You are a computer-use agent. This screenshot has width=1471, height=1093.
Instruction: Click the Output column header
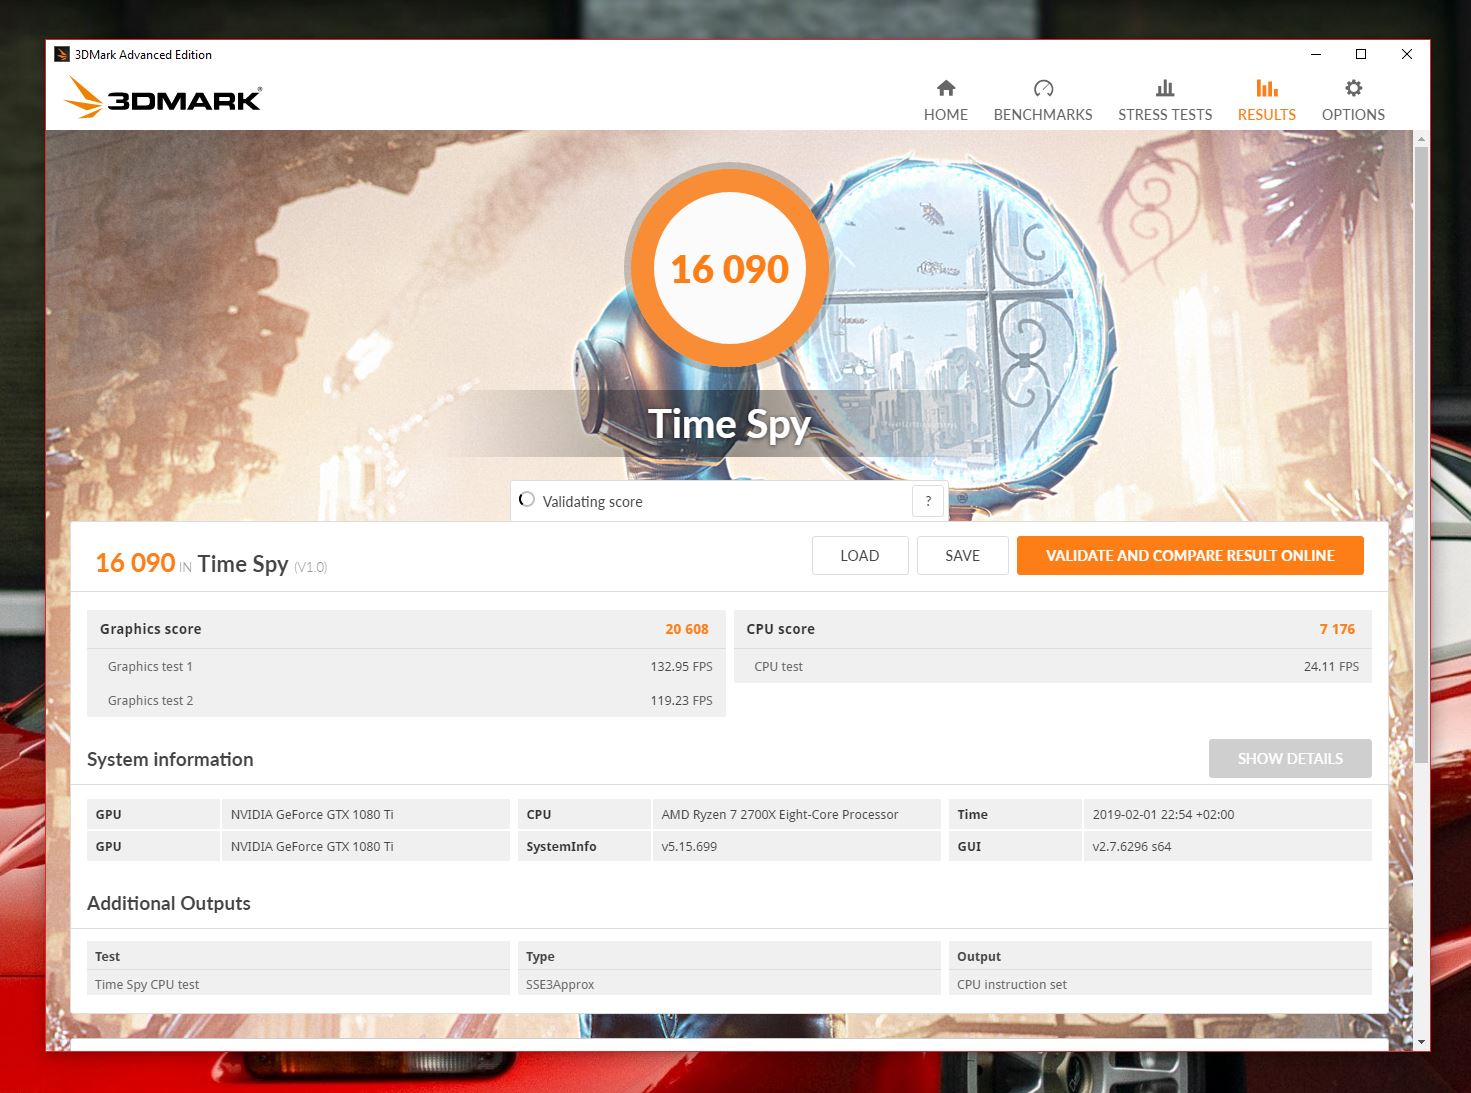click(x=1160, y=956)
